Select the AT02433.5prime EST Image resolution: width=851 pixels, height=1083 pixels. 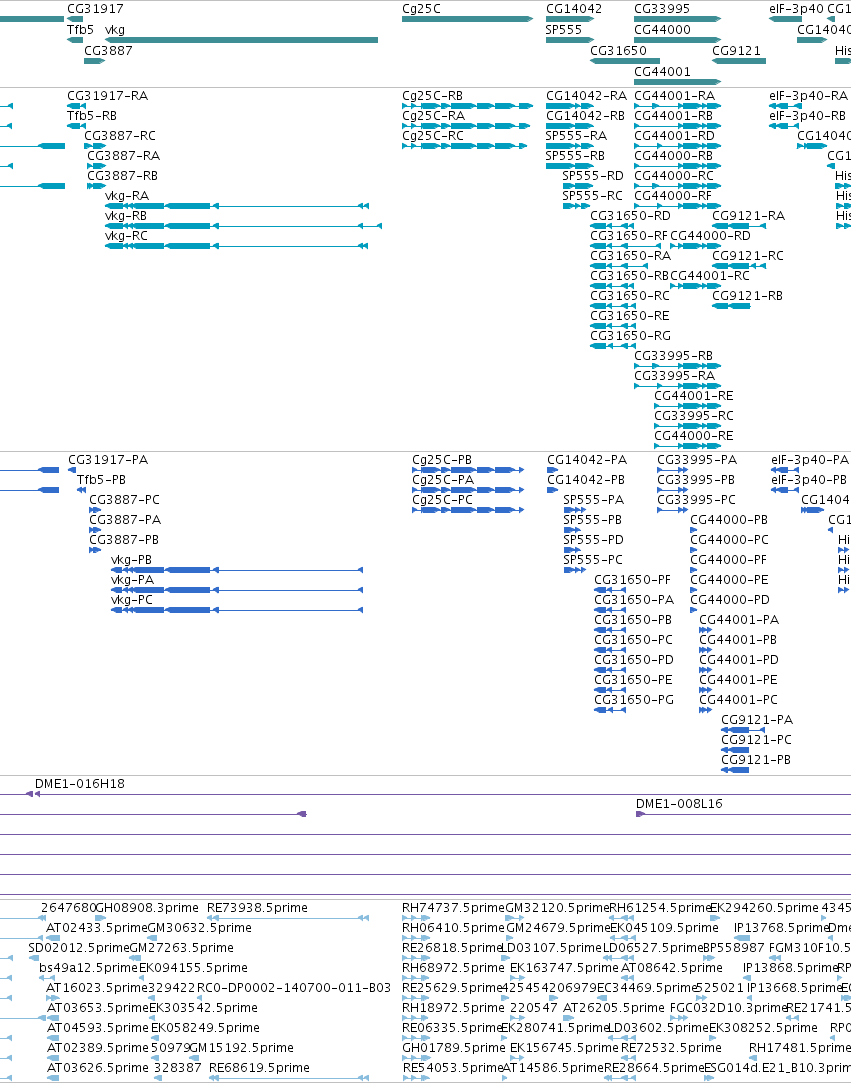click(54, 938)
